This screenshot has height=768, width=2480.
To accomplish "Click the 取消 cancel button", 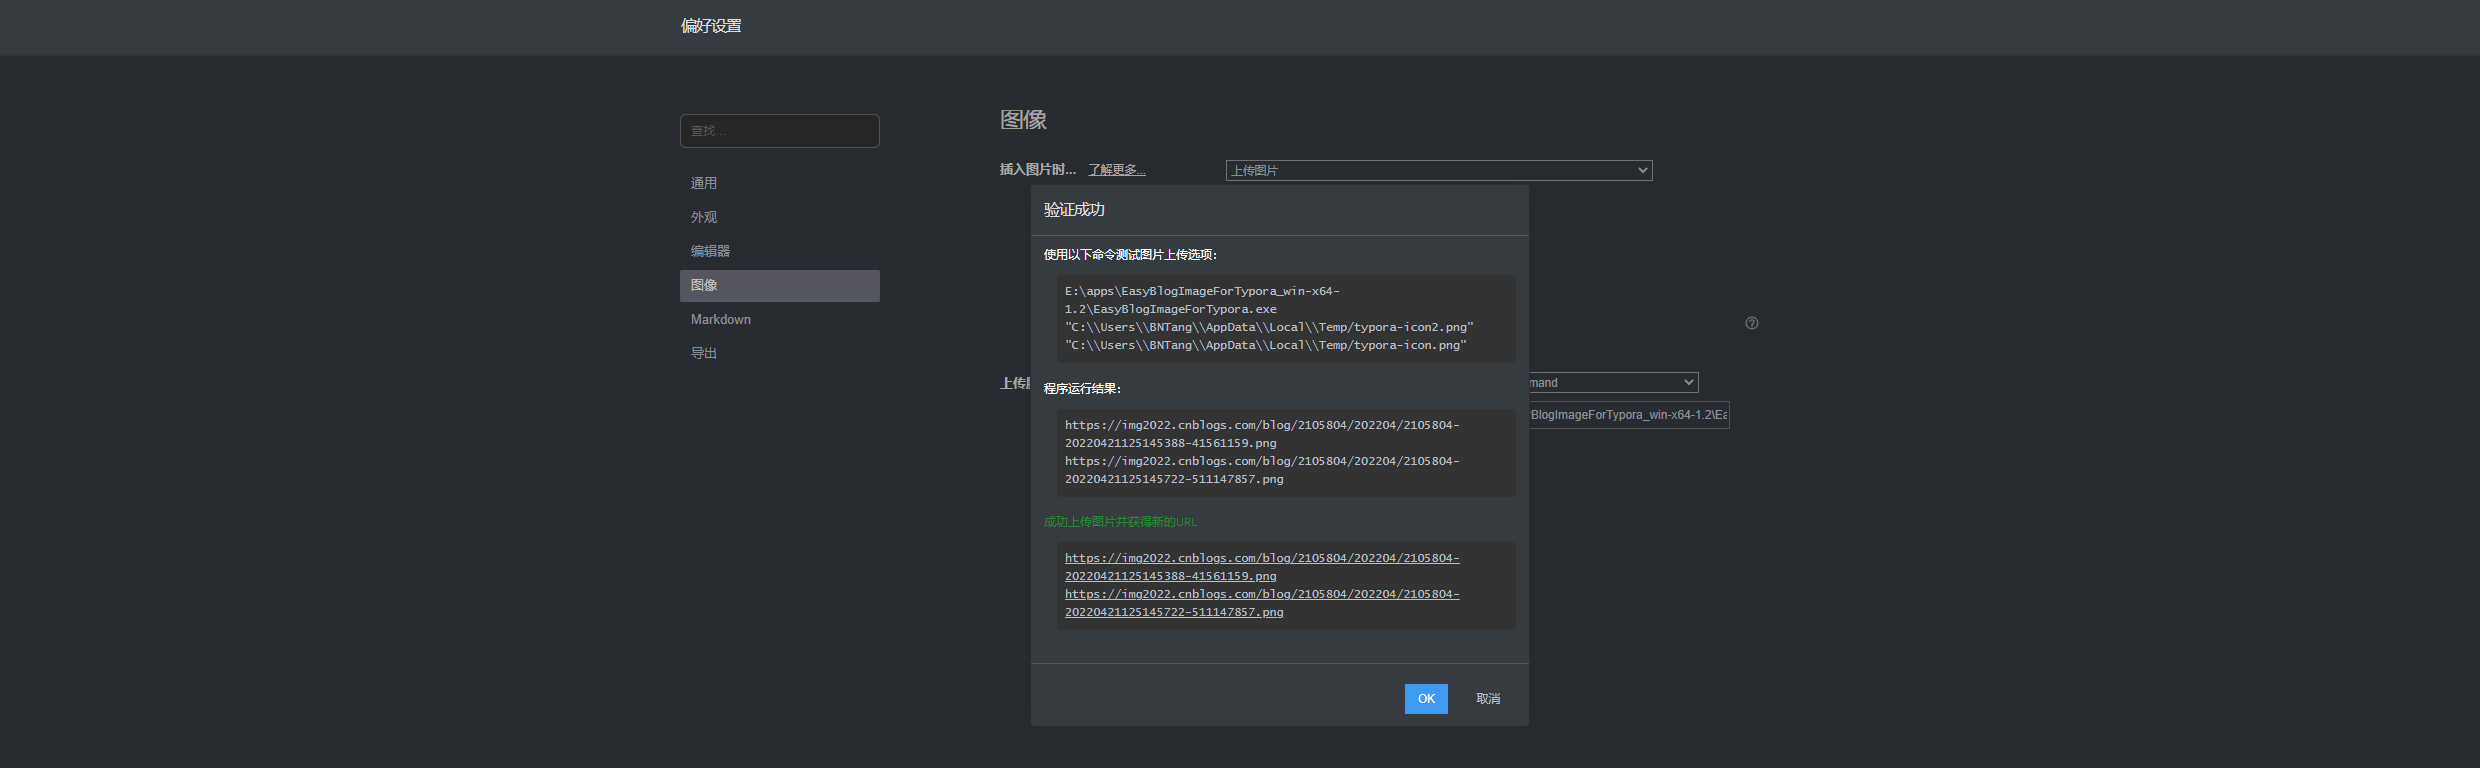I will (1488, 699).
